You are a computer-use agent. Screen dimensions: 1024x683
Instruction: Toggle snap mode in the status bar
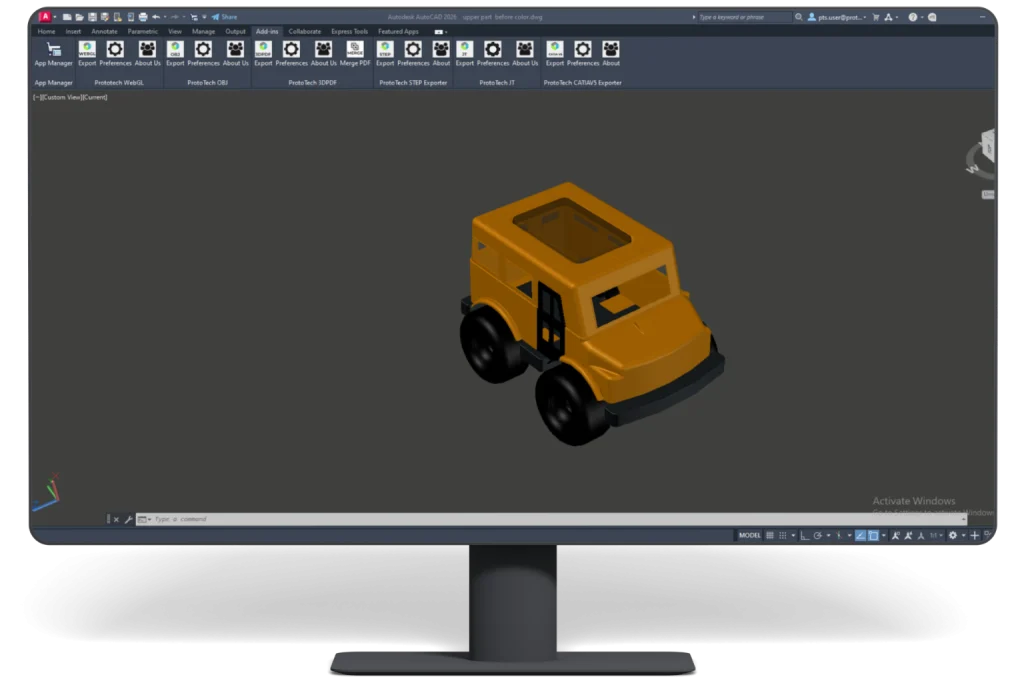tap(784, 535)
